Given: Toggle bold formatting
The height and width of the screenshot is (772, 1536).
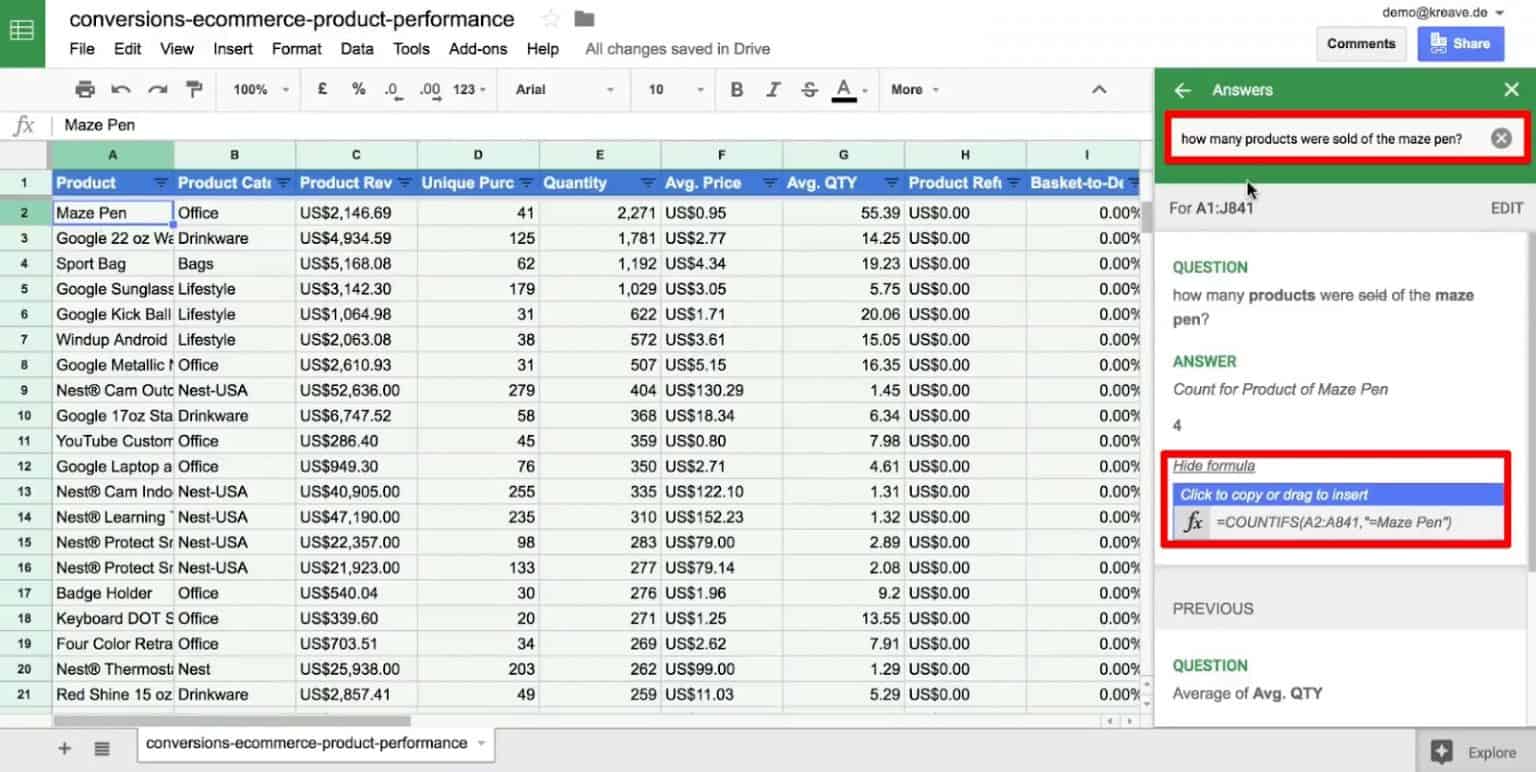Looking at the screenshot, I should coord(737,89).
